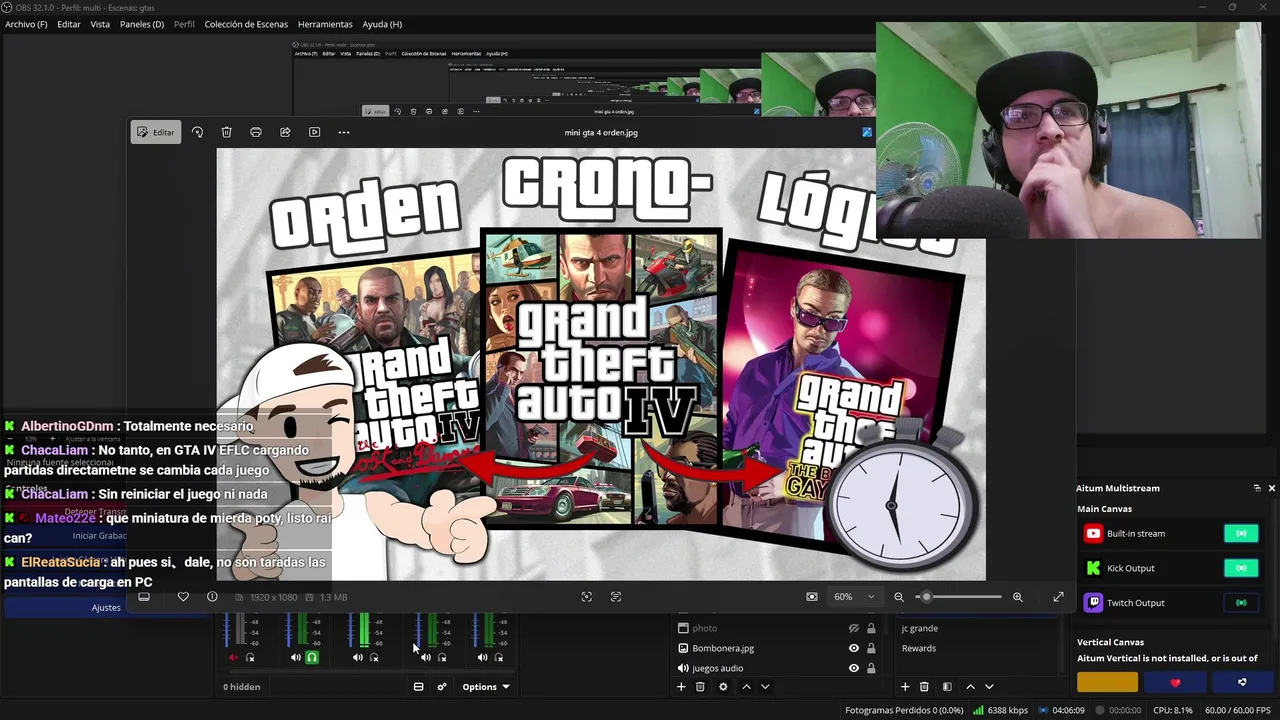
Task: Enter fullscreen with the expand arrows icon
Action: pyautogui.click(x=1058, y=597)
